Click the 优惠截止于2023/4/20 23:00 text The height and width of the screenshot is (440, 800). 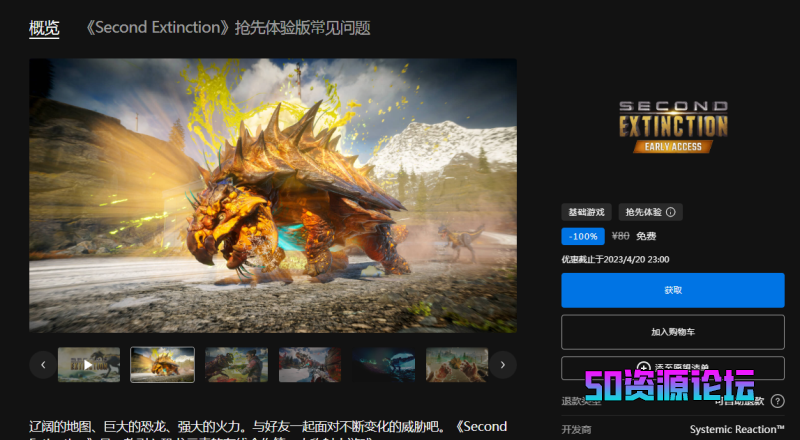[x=615, y=259]
